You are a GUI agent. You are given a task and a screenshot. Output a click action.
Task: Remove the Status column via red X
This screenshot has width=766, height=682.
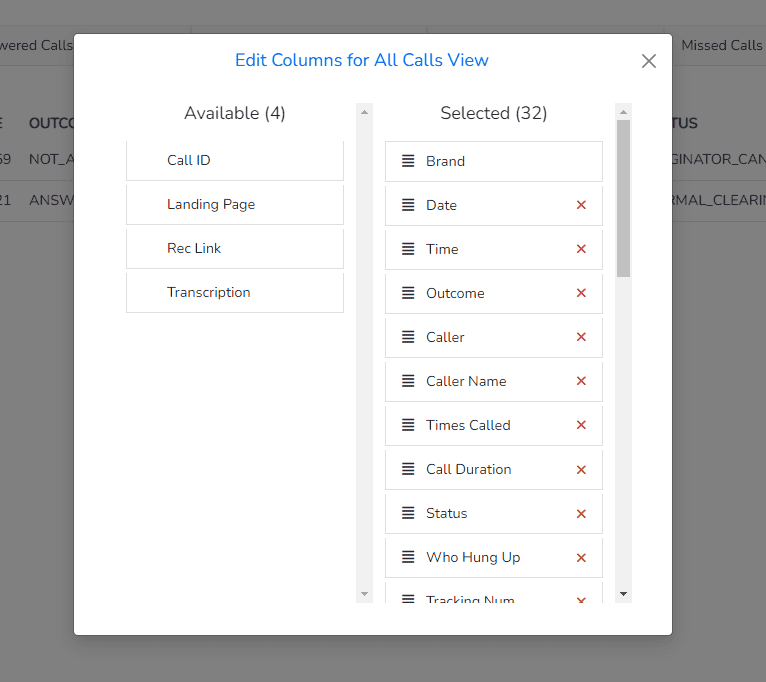(x=581, y=514)
